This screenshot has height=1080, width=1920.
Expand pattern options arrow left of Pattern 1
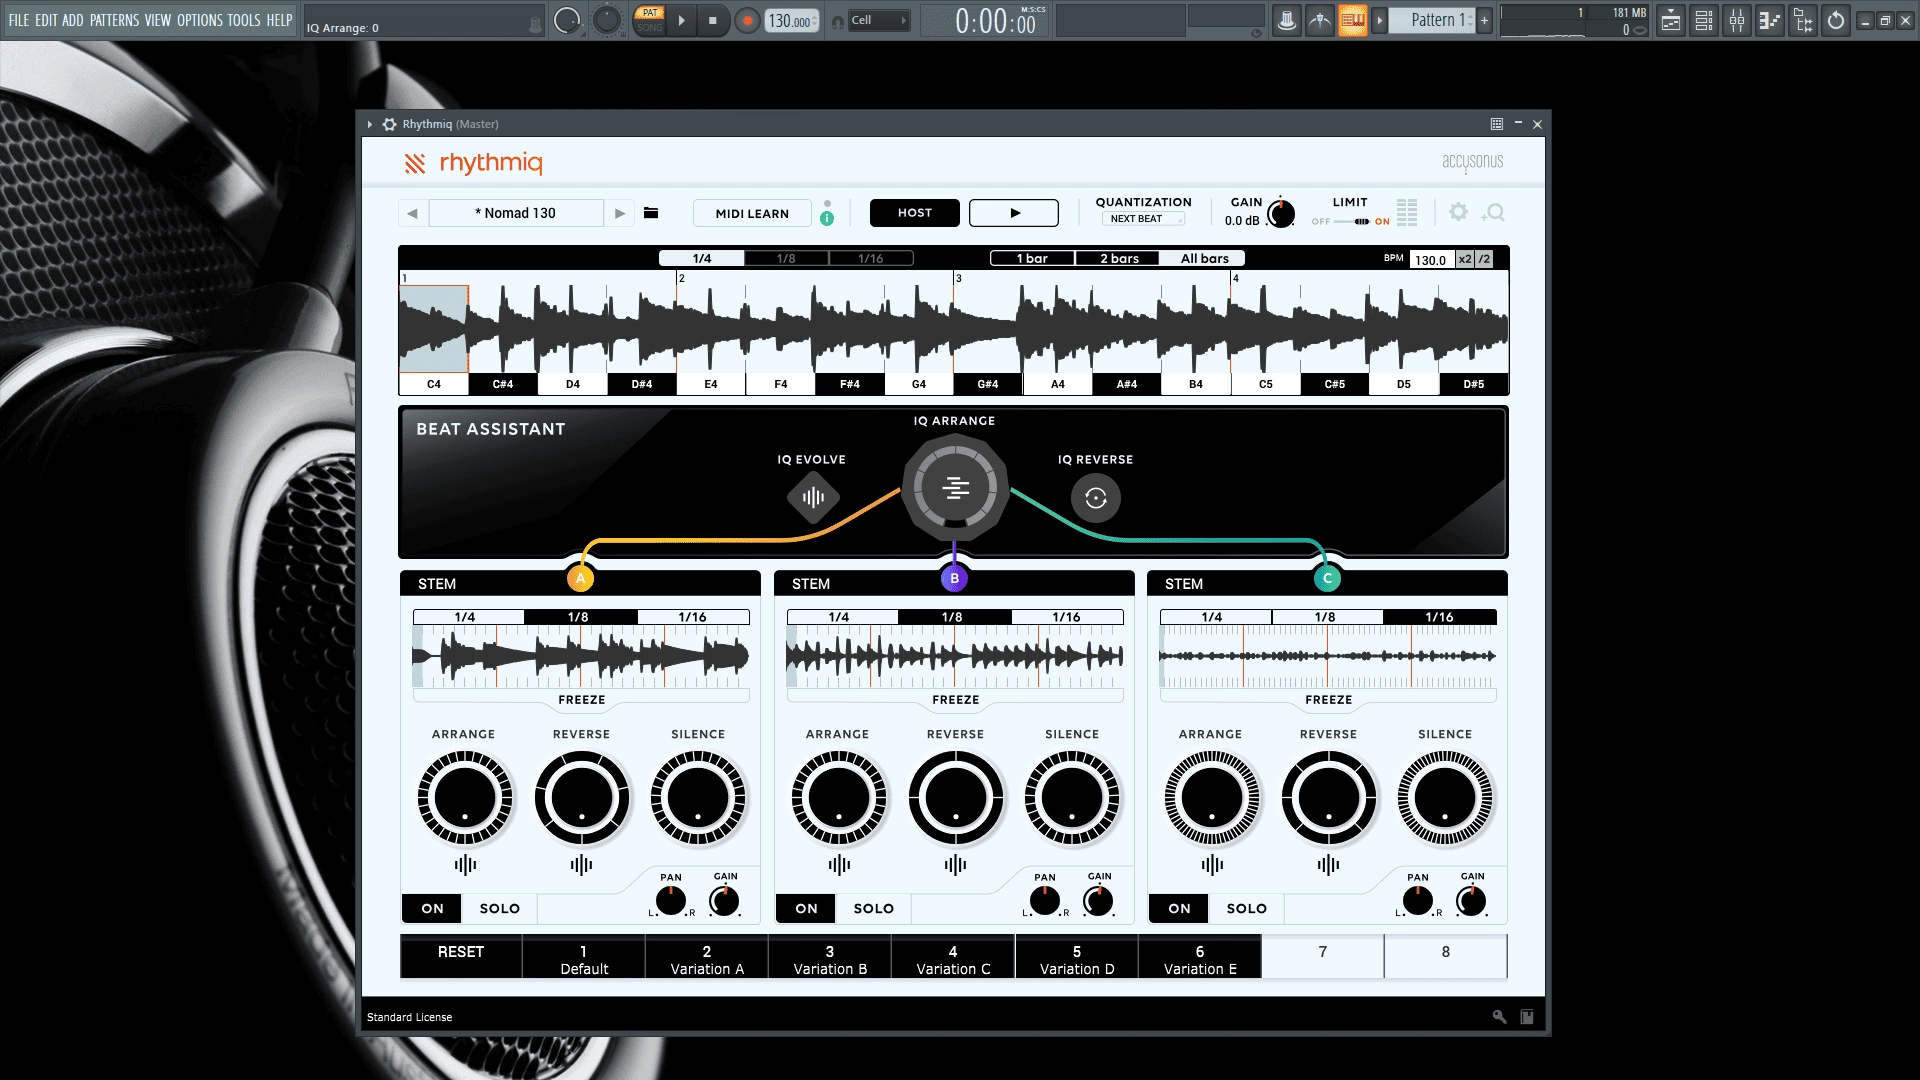[1380, 20]
